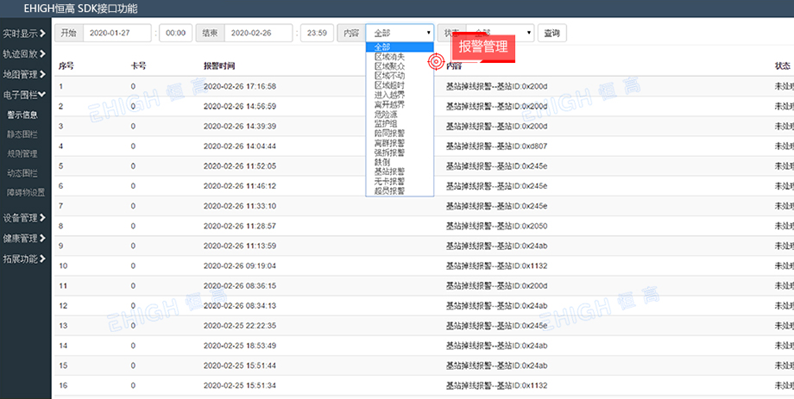
Task: Click the start date field 2020-01-27
Action: tap(117, 33)
